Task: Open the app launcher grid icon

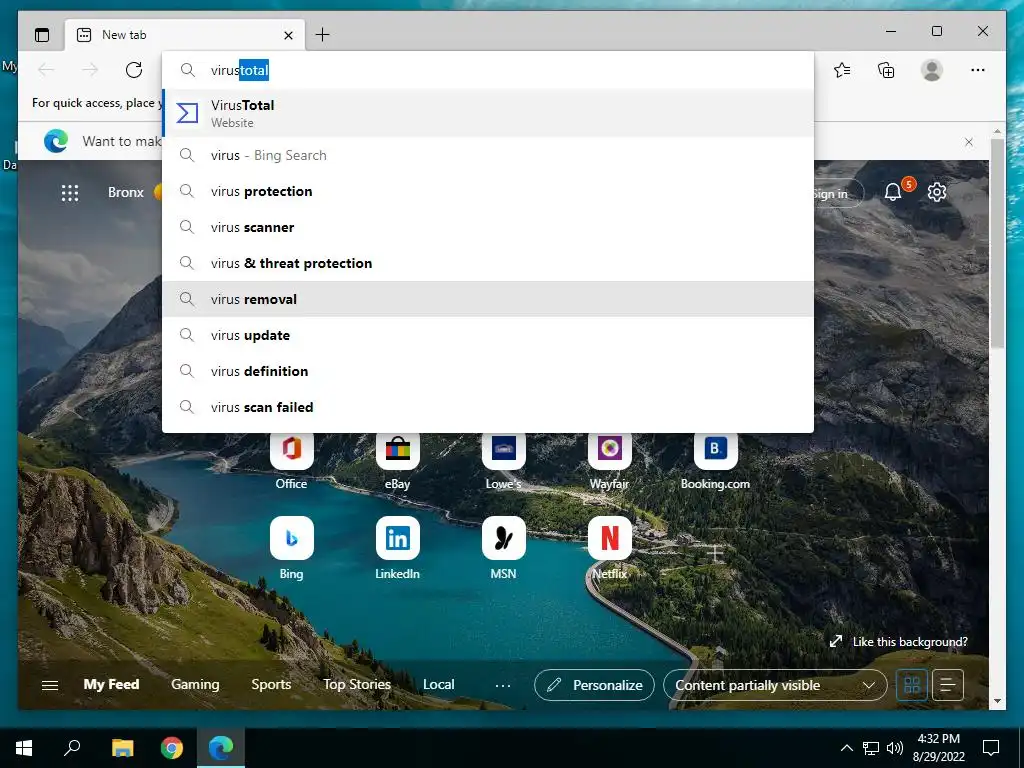Action: coord(70,193)
